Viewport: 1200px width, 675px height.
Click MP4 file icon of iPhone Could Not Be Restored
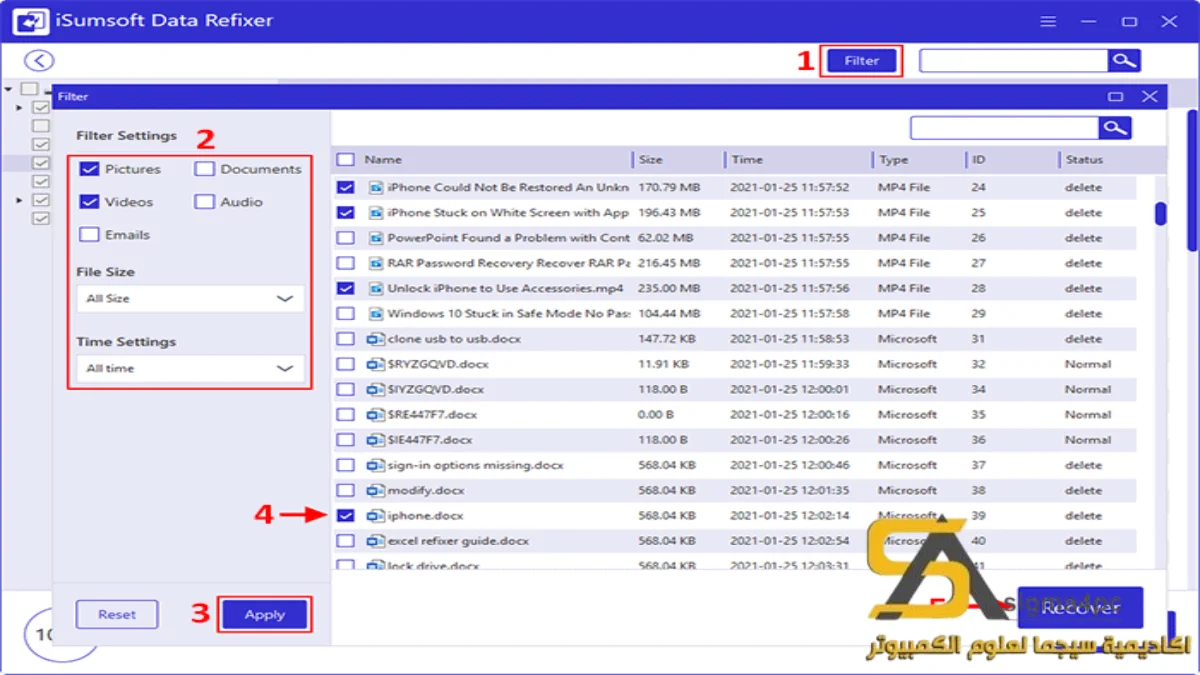[376, 187]
